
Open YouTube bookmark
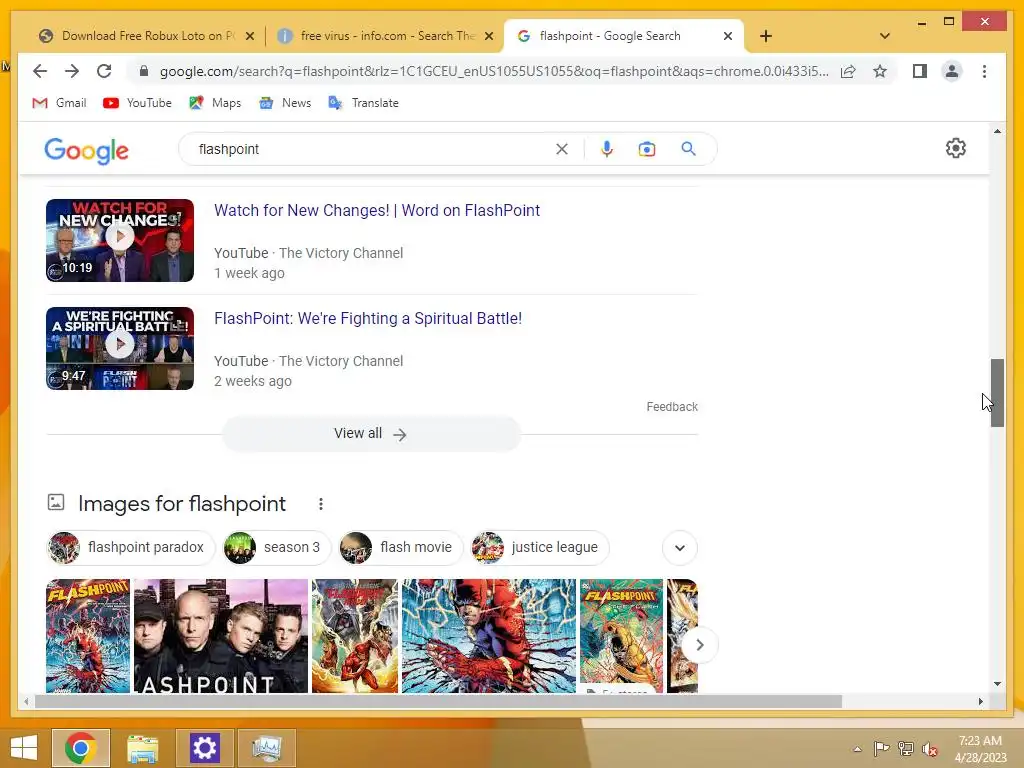coord(137,103)
